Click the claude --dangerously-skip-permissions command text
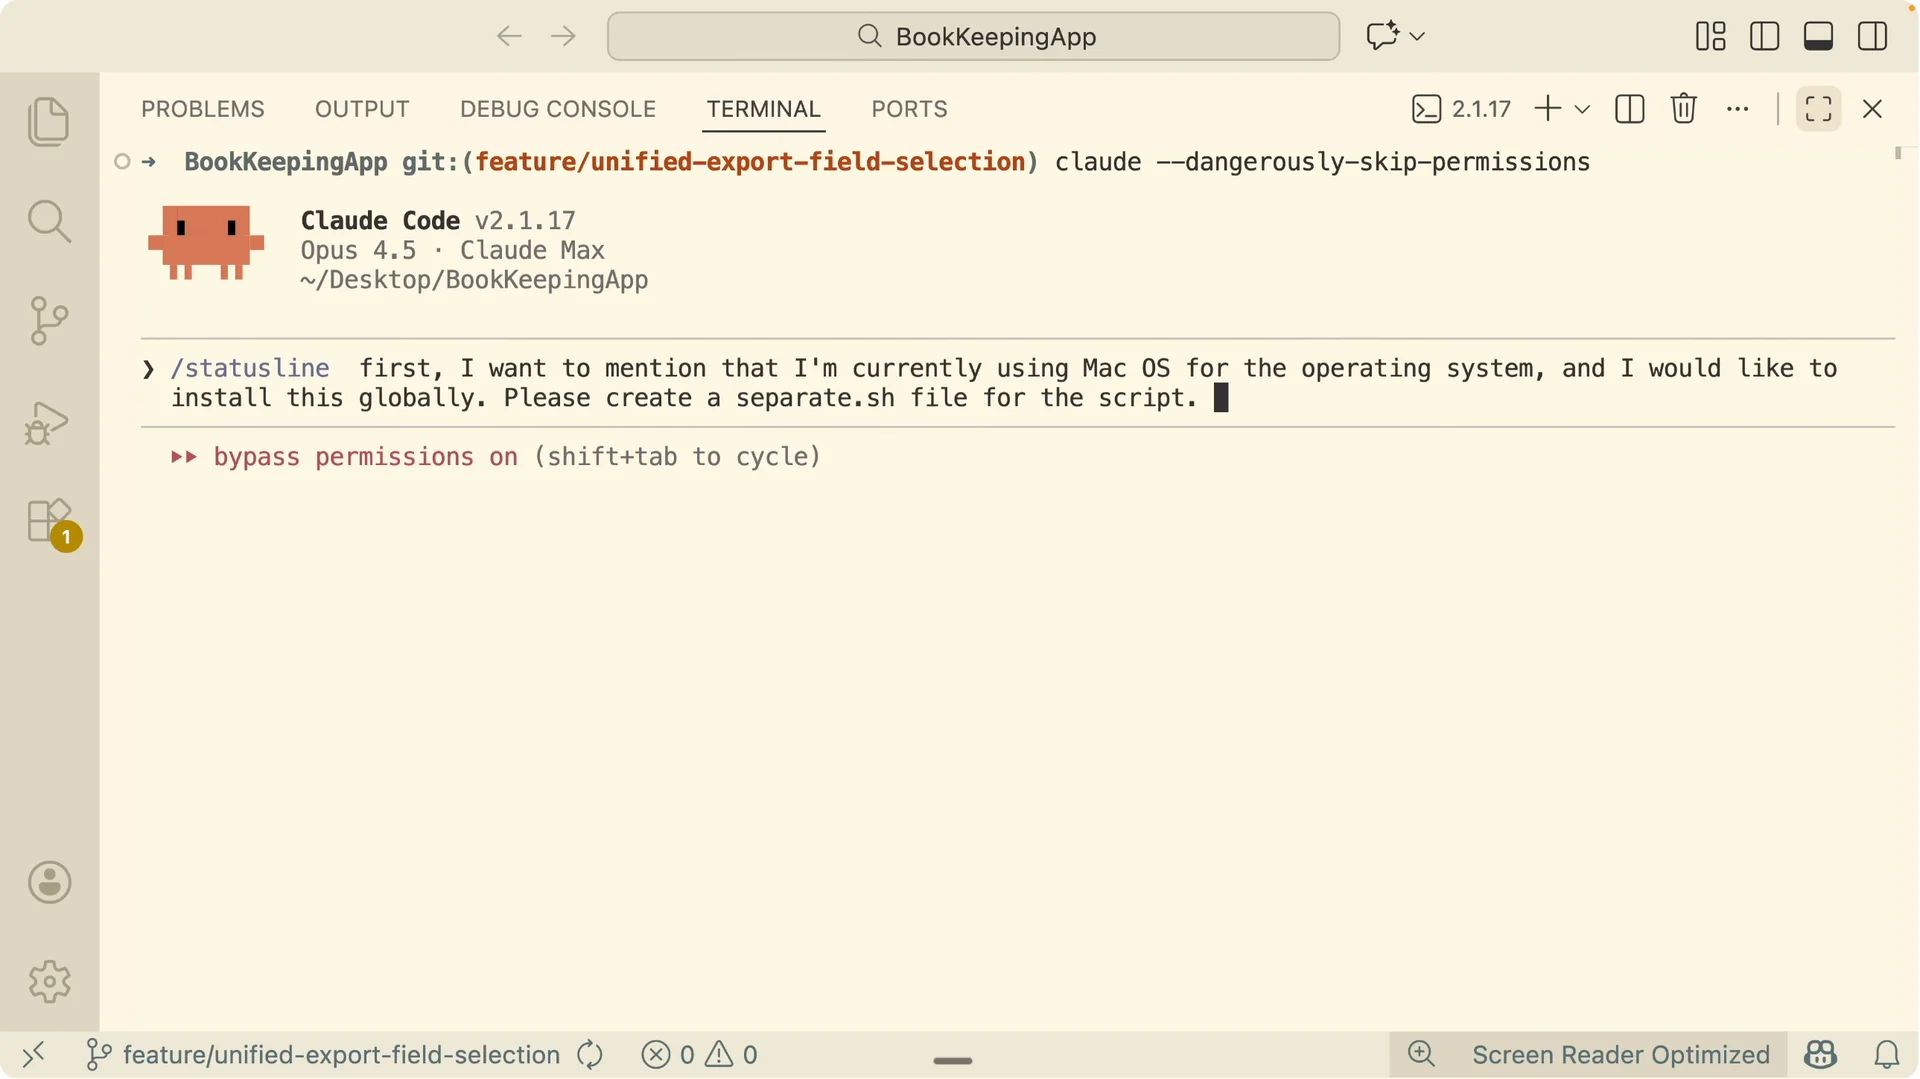Image resolution: width=1920 pixels, height=1079 pixels. (1322, 162)
